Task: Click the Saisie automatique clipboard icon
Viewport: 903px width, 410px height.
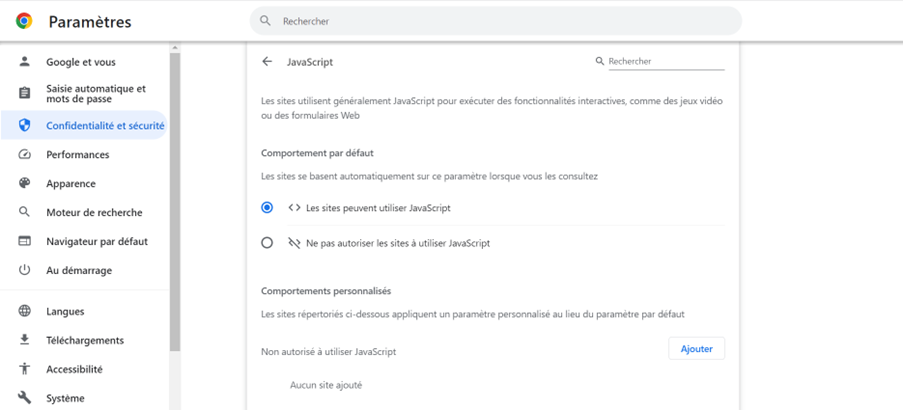Action: click(25, 93)
